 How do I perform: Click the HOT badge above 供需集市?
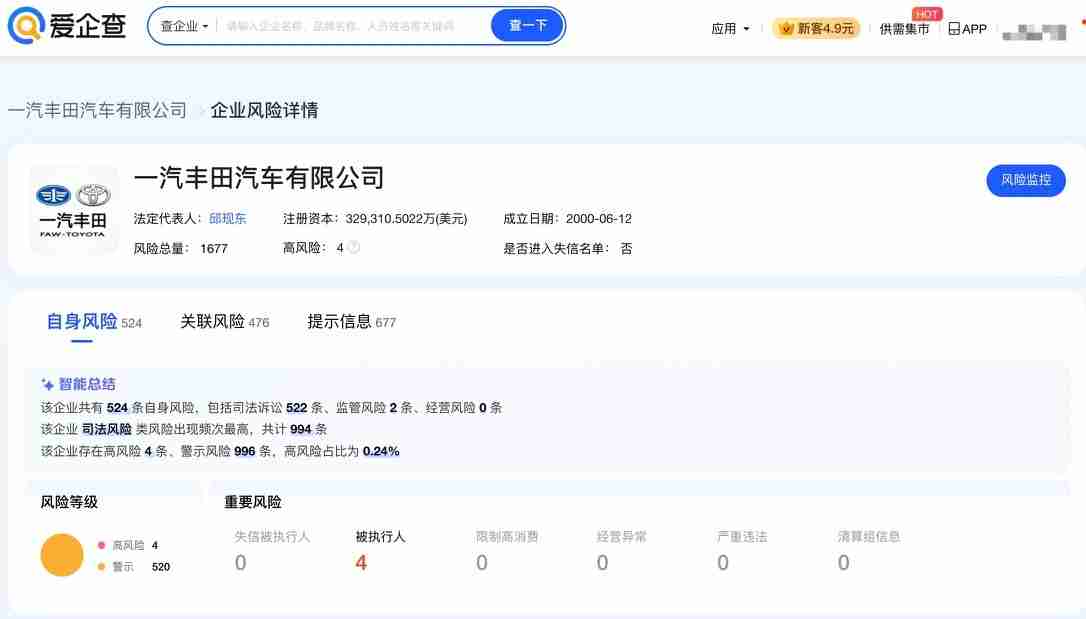pyautogui.click(x=926, y=13)
